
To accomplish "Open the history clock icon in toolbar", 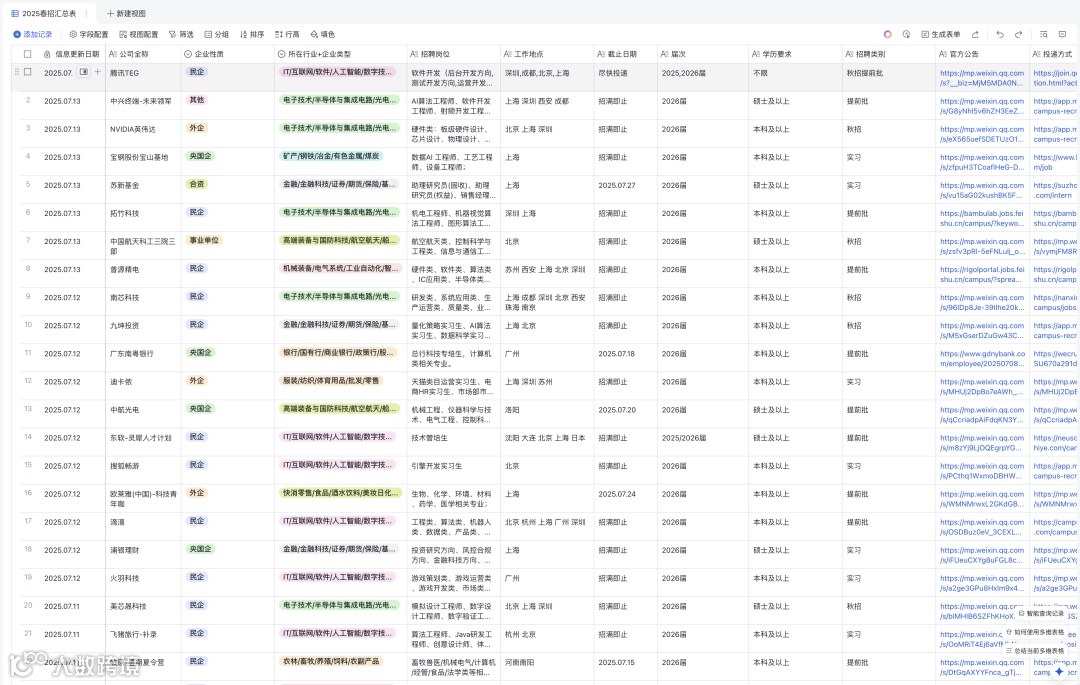I will pyautogui.click(x=906, y=34).
